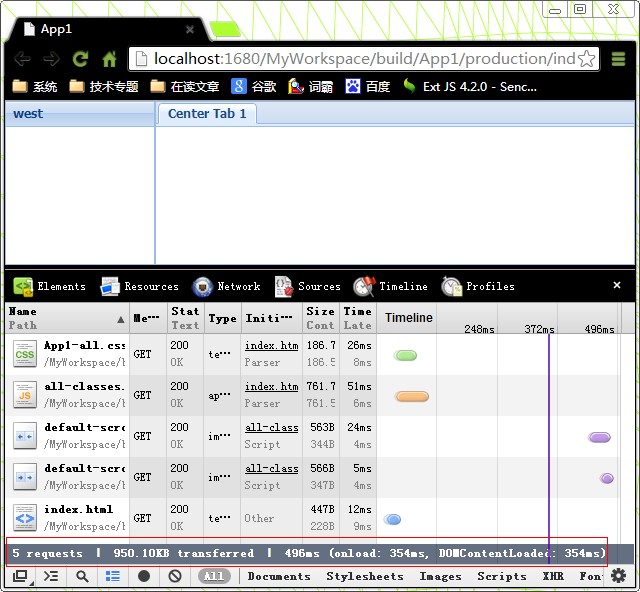Click the browser back arrow
Viewport: 640px width, 592px height.
pos(22,59)
